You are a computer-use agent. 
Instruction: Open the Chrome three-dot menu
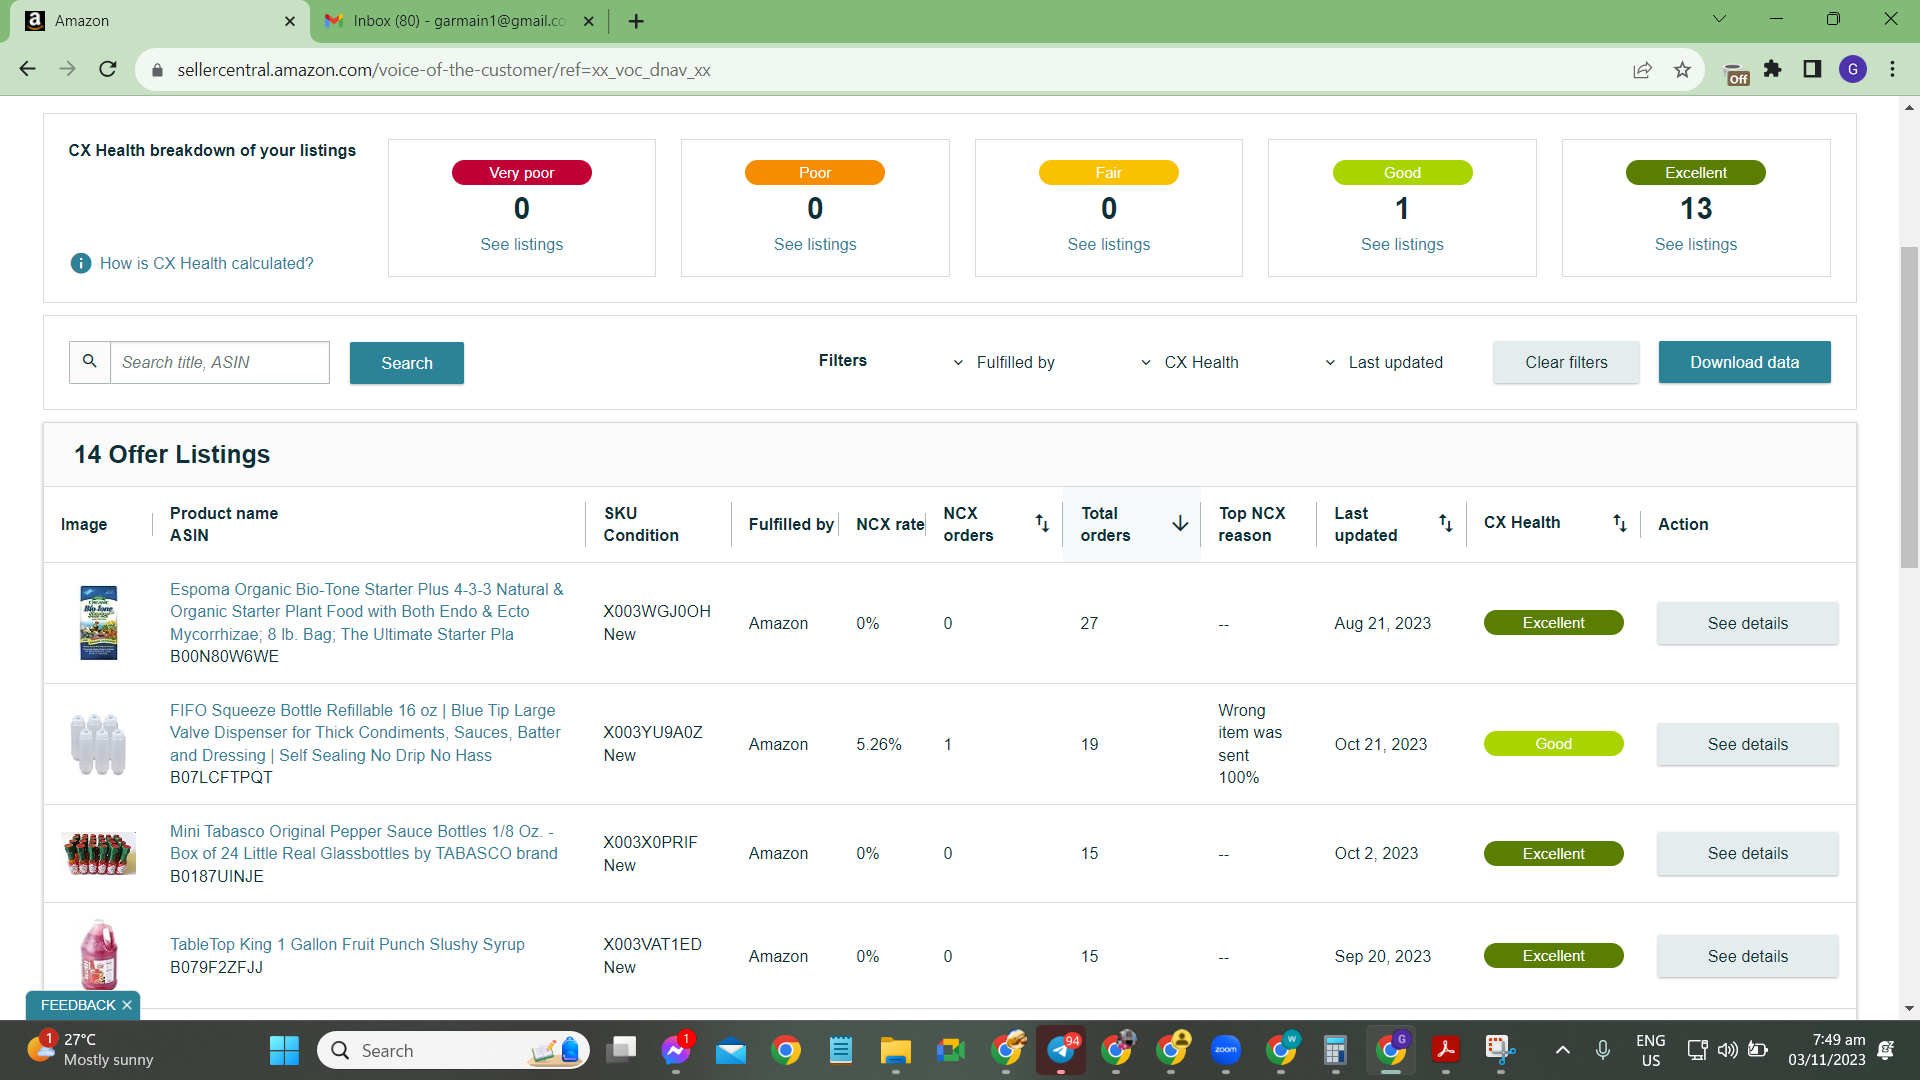coord(1892,69)
